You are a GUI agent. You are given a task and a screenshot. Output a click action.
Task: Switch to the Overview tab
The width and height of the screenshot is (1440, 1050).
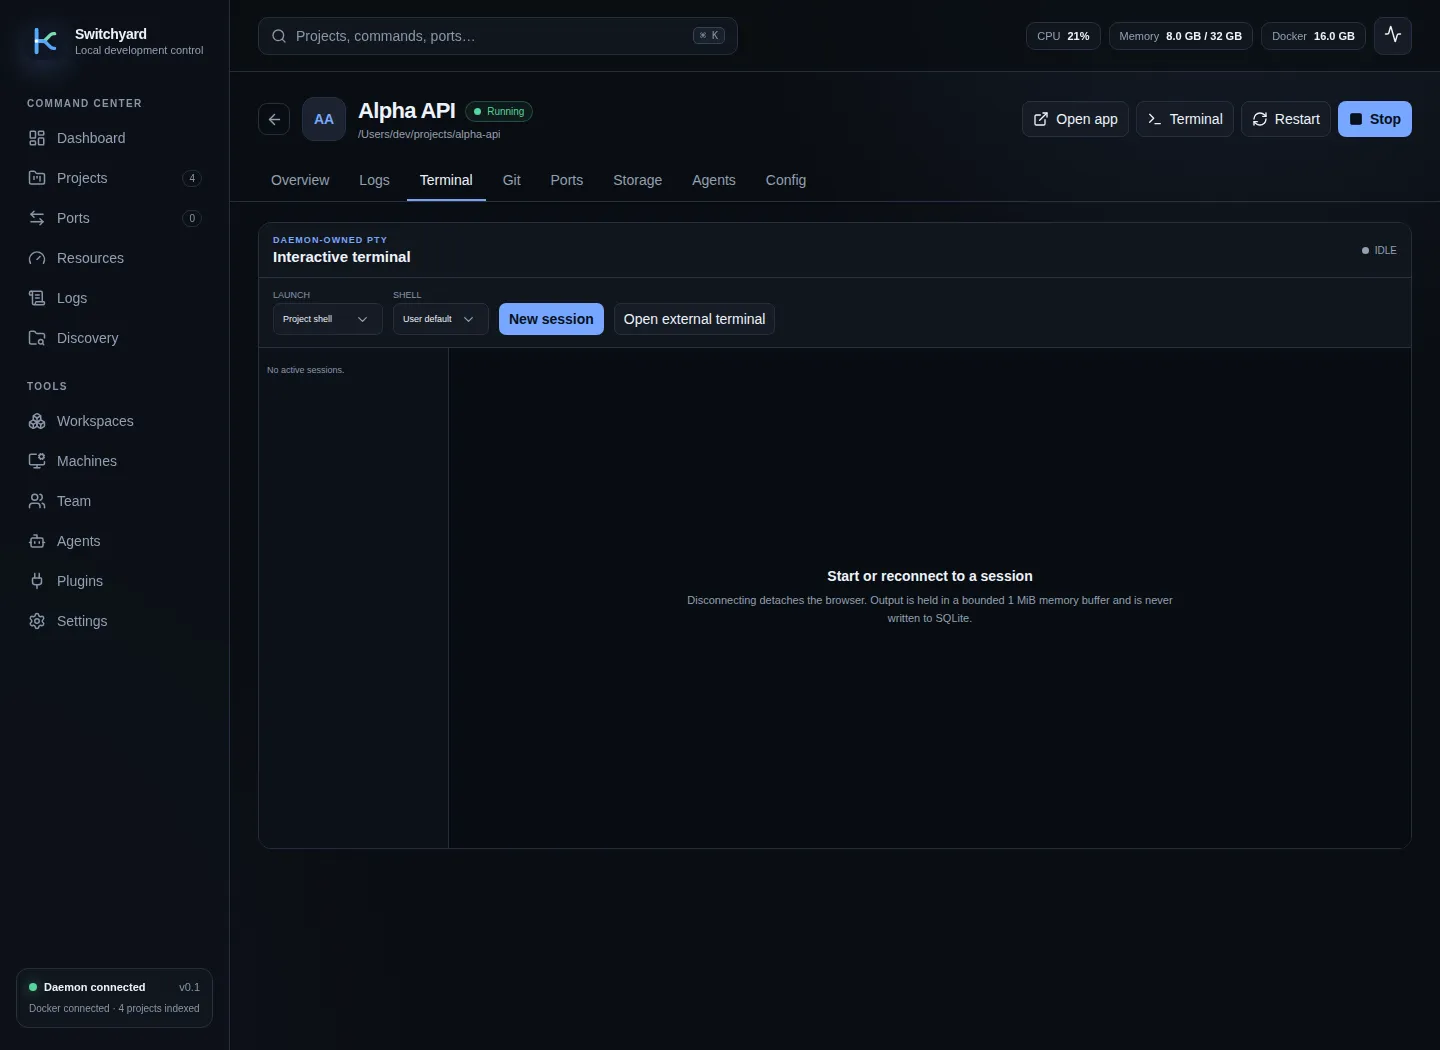coord(300,180)
